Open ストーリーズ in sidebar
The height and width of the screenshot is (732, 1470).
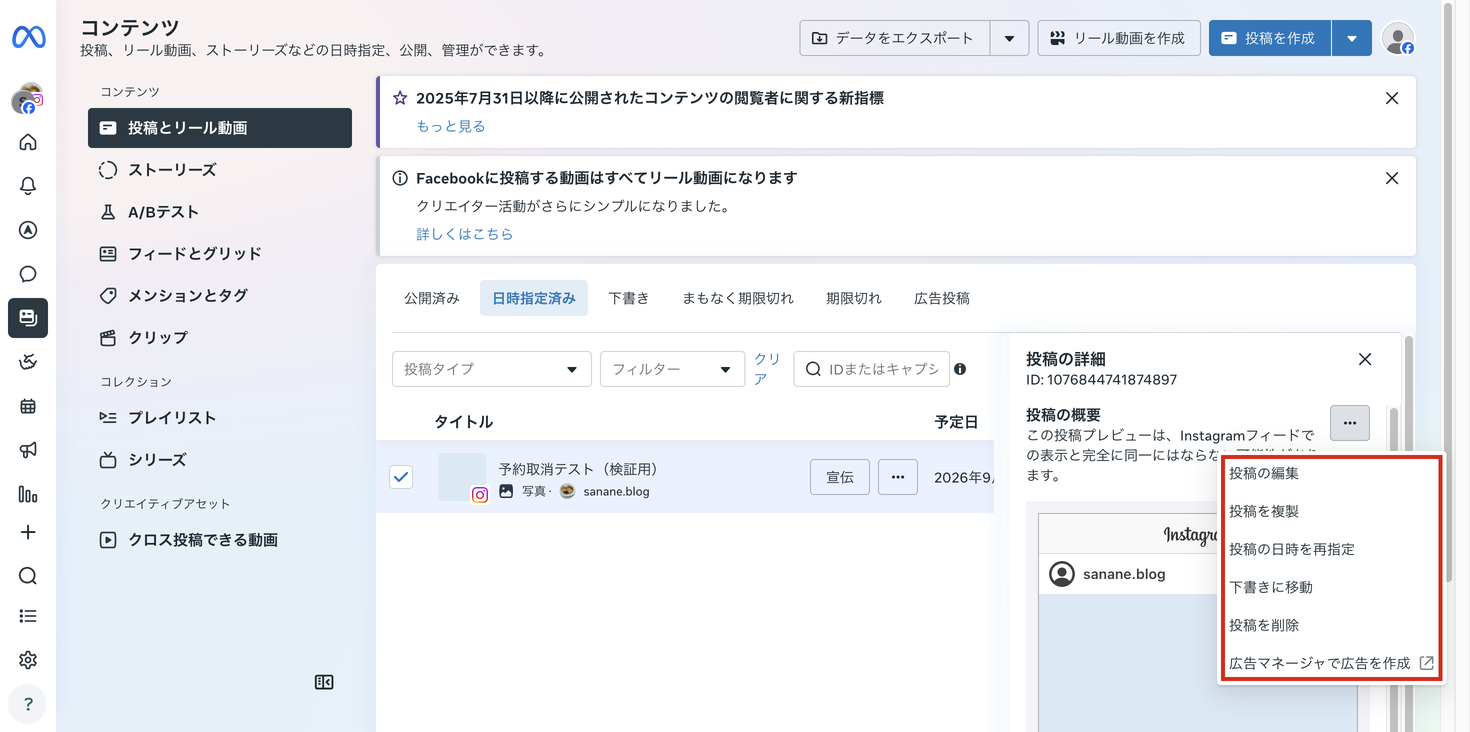[220, 170]
